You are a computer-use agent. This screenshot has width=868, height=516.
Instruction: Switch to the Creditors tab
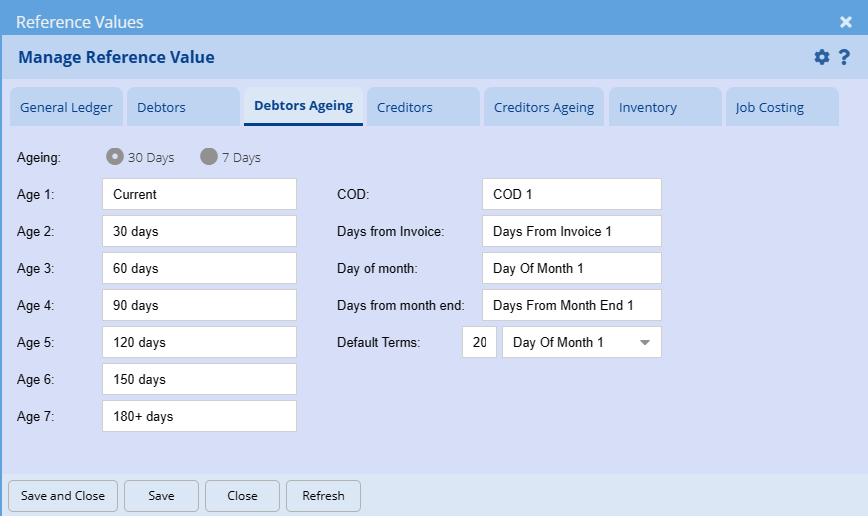[405, 107]
